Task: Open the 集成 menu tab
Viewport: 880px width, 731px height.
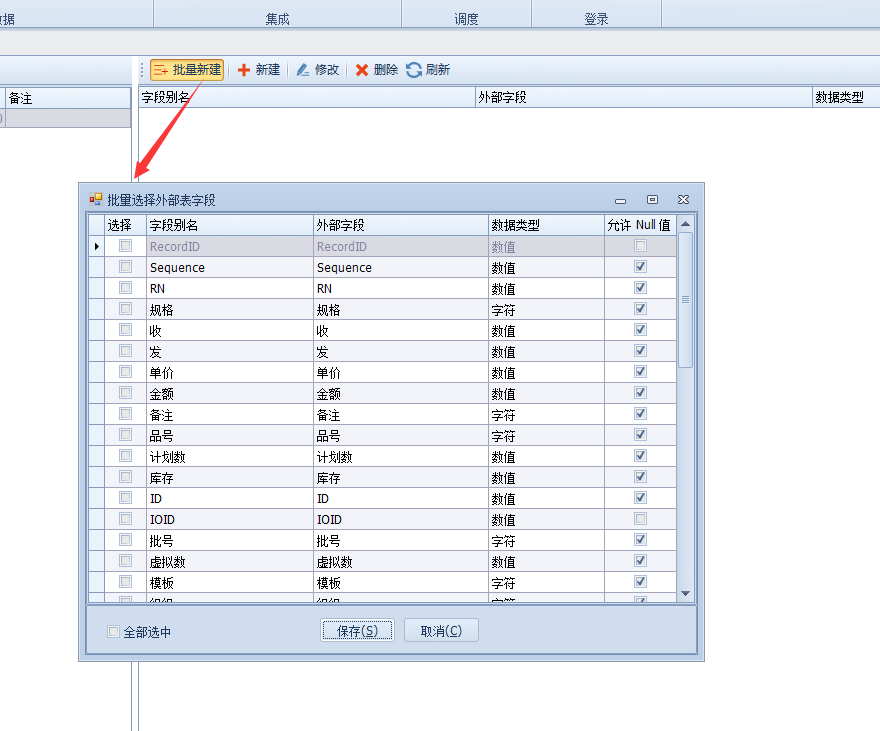Action: [277, 19]
